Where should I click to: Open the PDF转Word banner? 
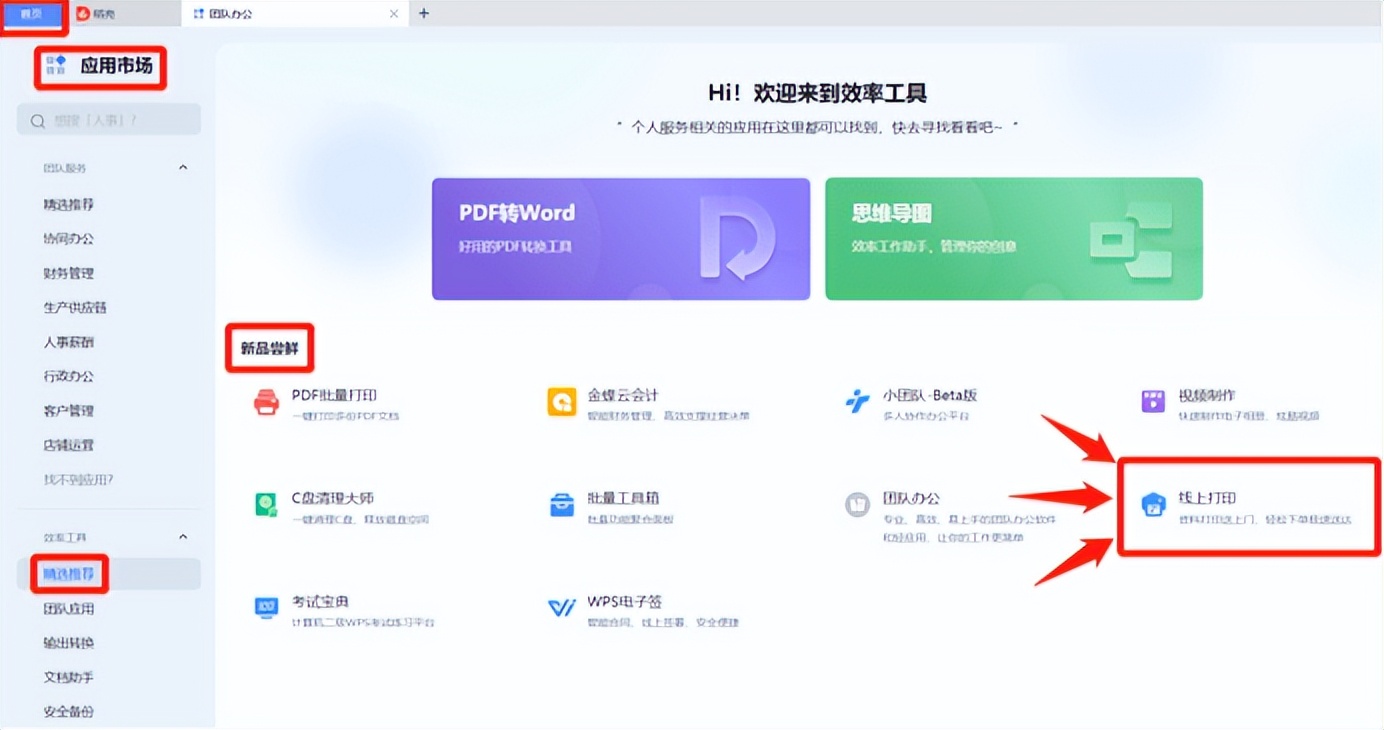pyautogui.click(x=619, y=238)
